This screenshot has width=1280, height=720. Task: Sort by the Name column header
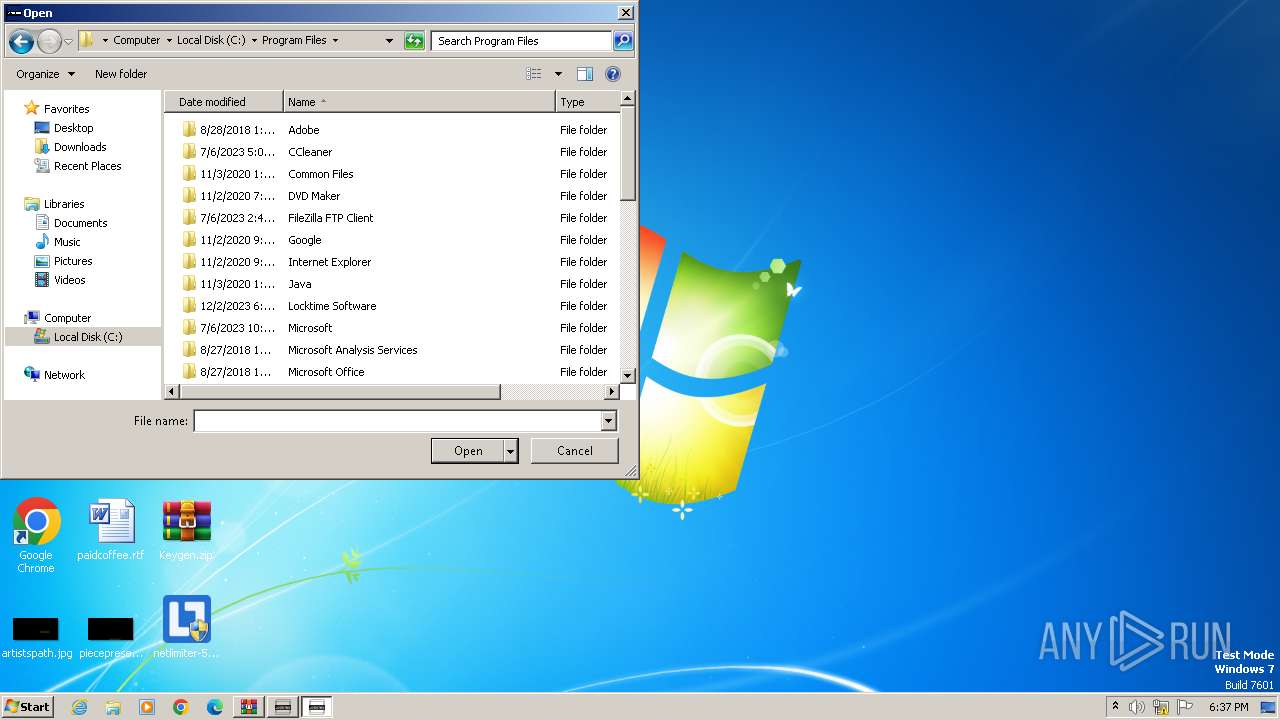(x=419, y=102)
